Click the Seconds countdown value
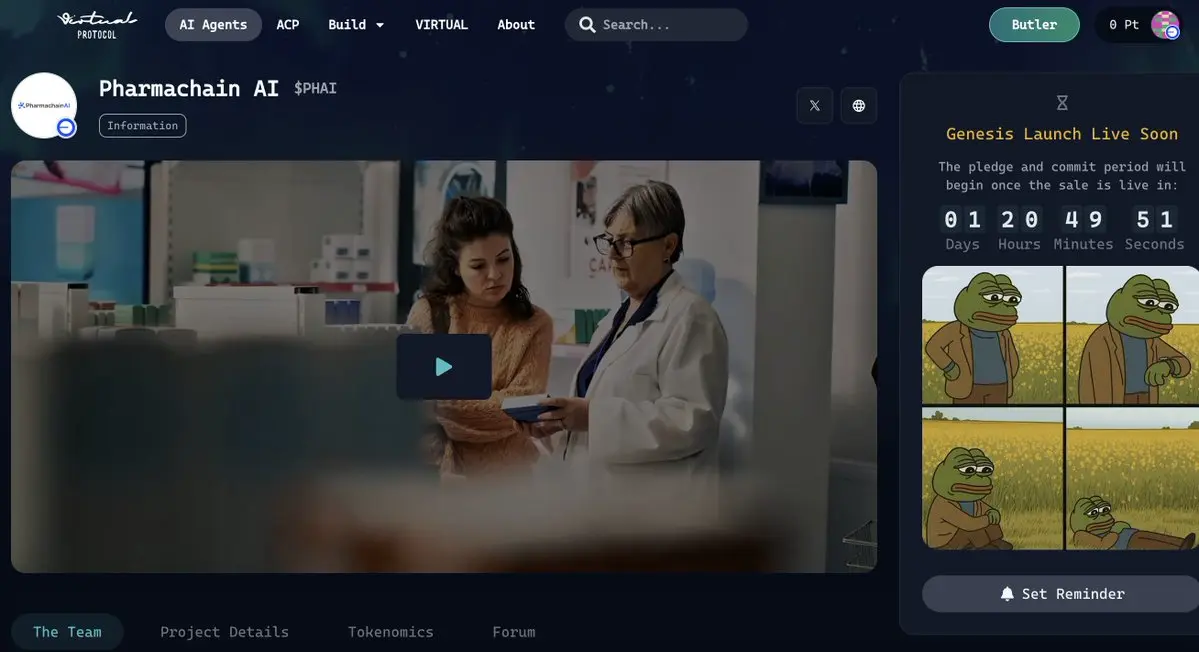This screenshot has width=1199, height=652. coord(1155,220)
